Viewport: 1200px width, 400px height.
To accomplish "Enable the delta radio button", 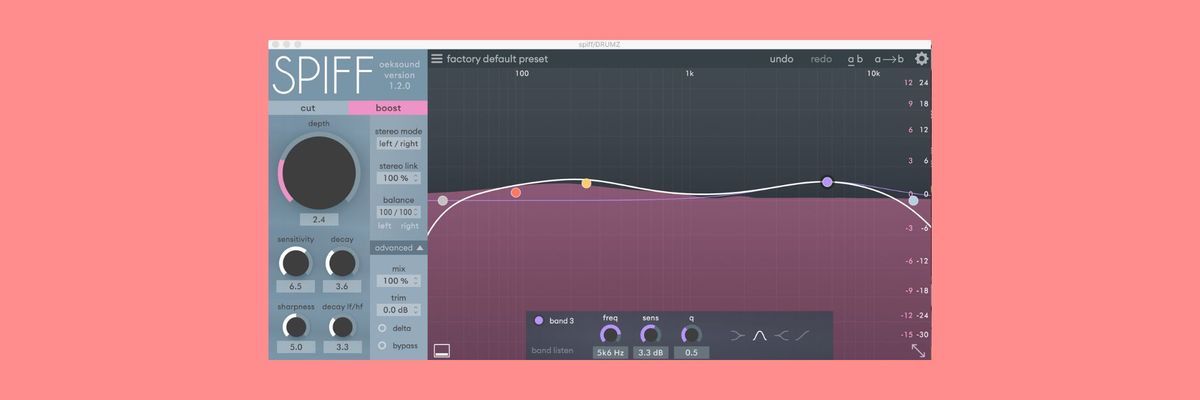I will tap(382, 328).
